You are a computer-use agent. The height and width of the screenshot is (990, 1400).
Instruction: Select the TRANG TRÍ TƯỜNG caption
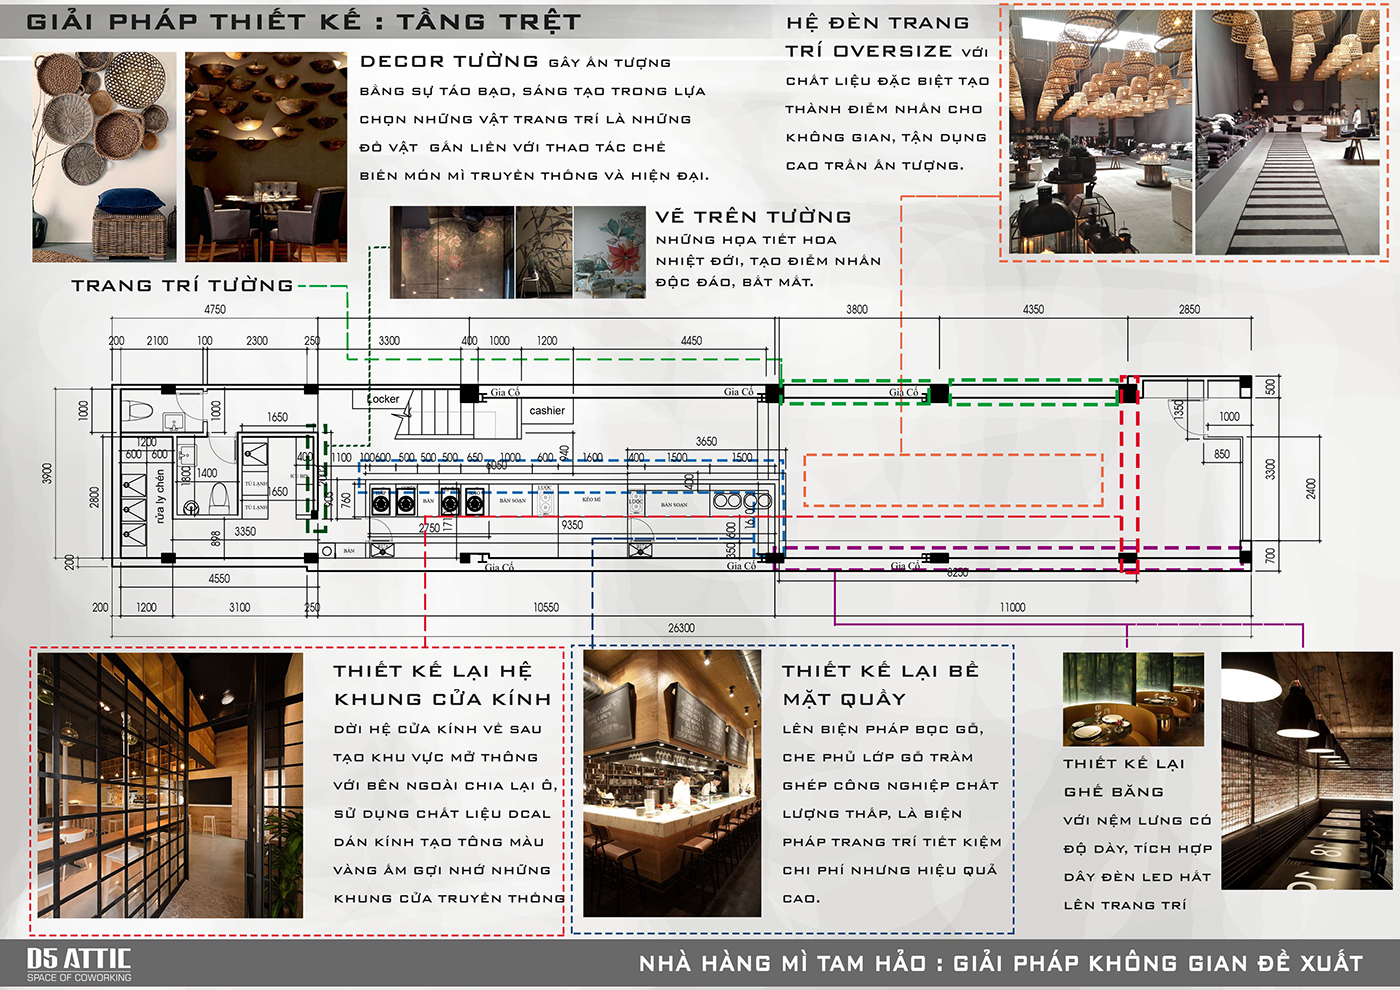pos(182,286)
